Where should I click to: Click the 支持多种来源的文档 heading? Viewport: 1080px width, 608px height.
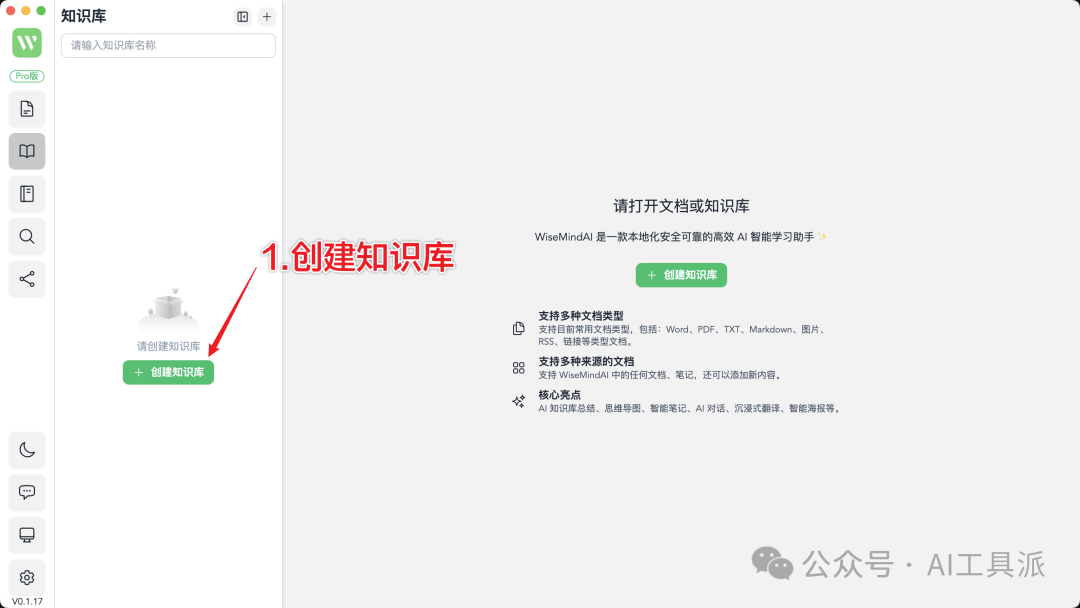point(586,361)
